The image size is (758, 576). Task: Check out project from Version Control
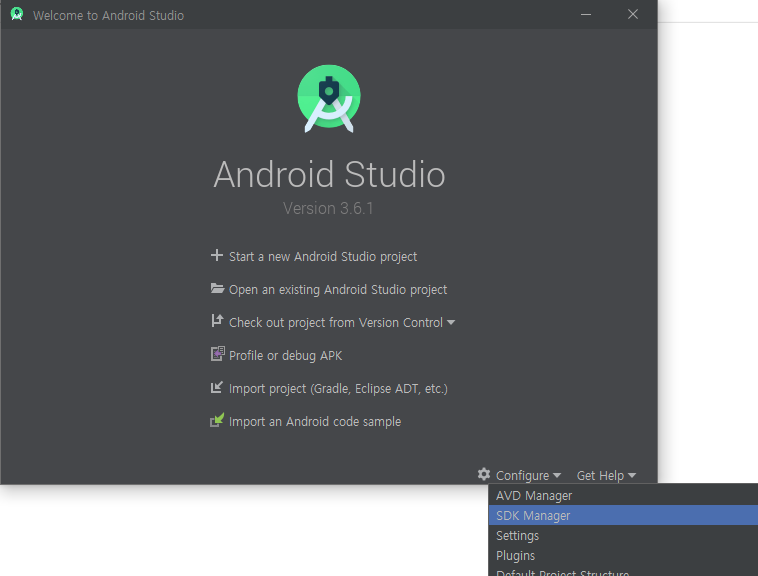[x=335, y=322]
